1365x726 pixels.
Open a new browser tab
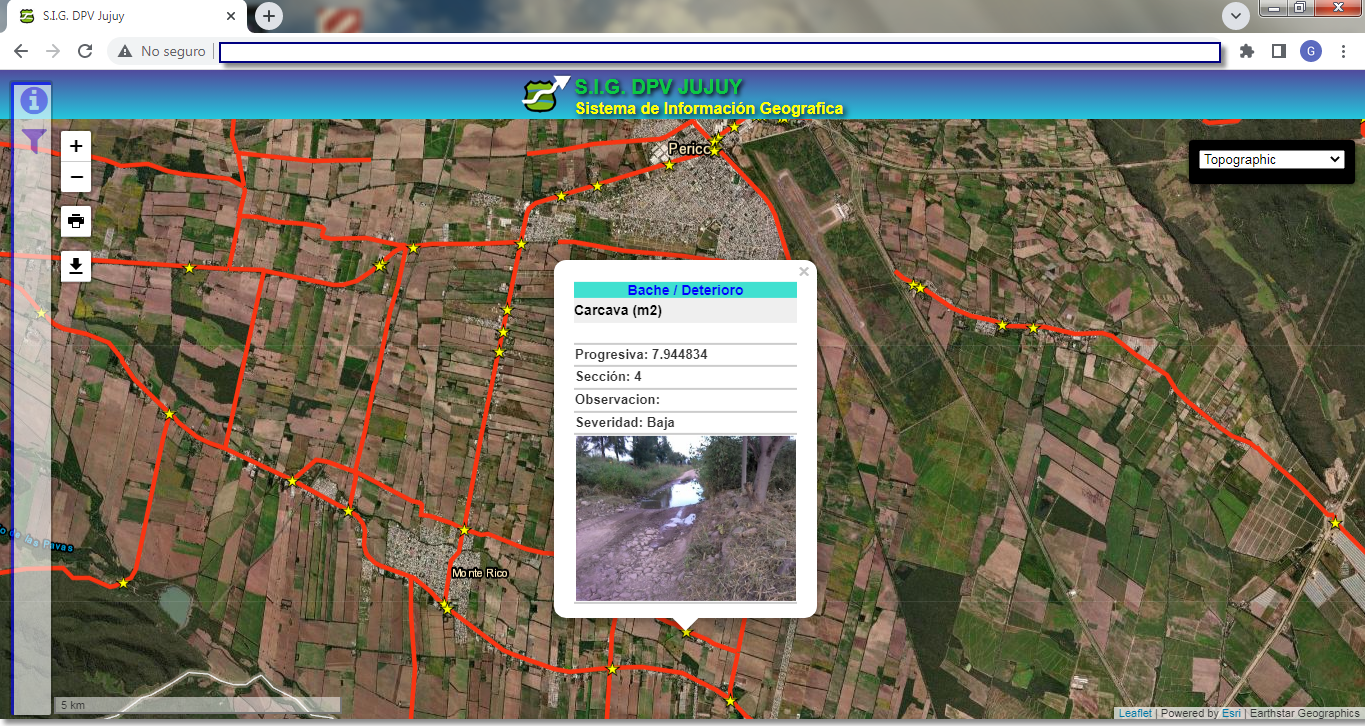[269, 16]
